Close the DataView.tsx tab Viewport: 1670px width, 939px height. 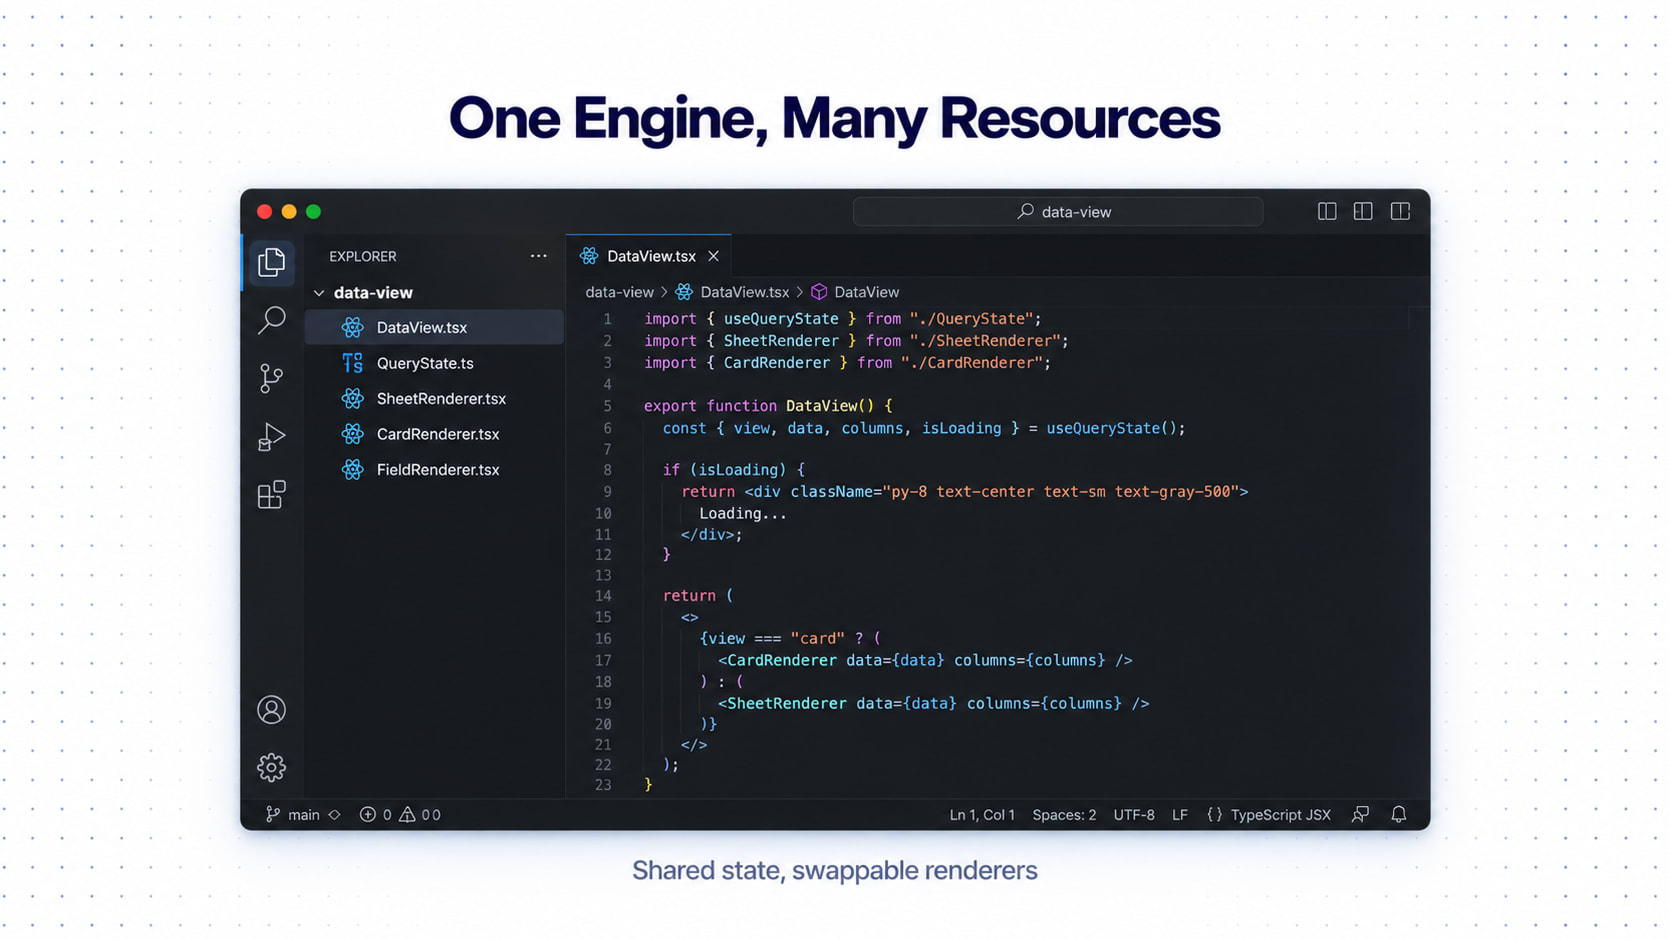tap(714, 256)
